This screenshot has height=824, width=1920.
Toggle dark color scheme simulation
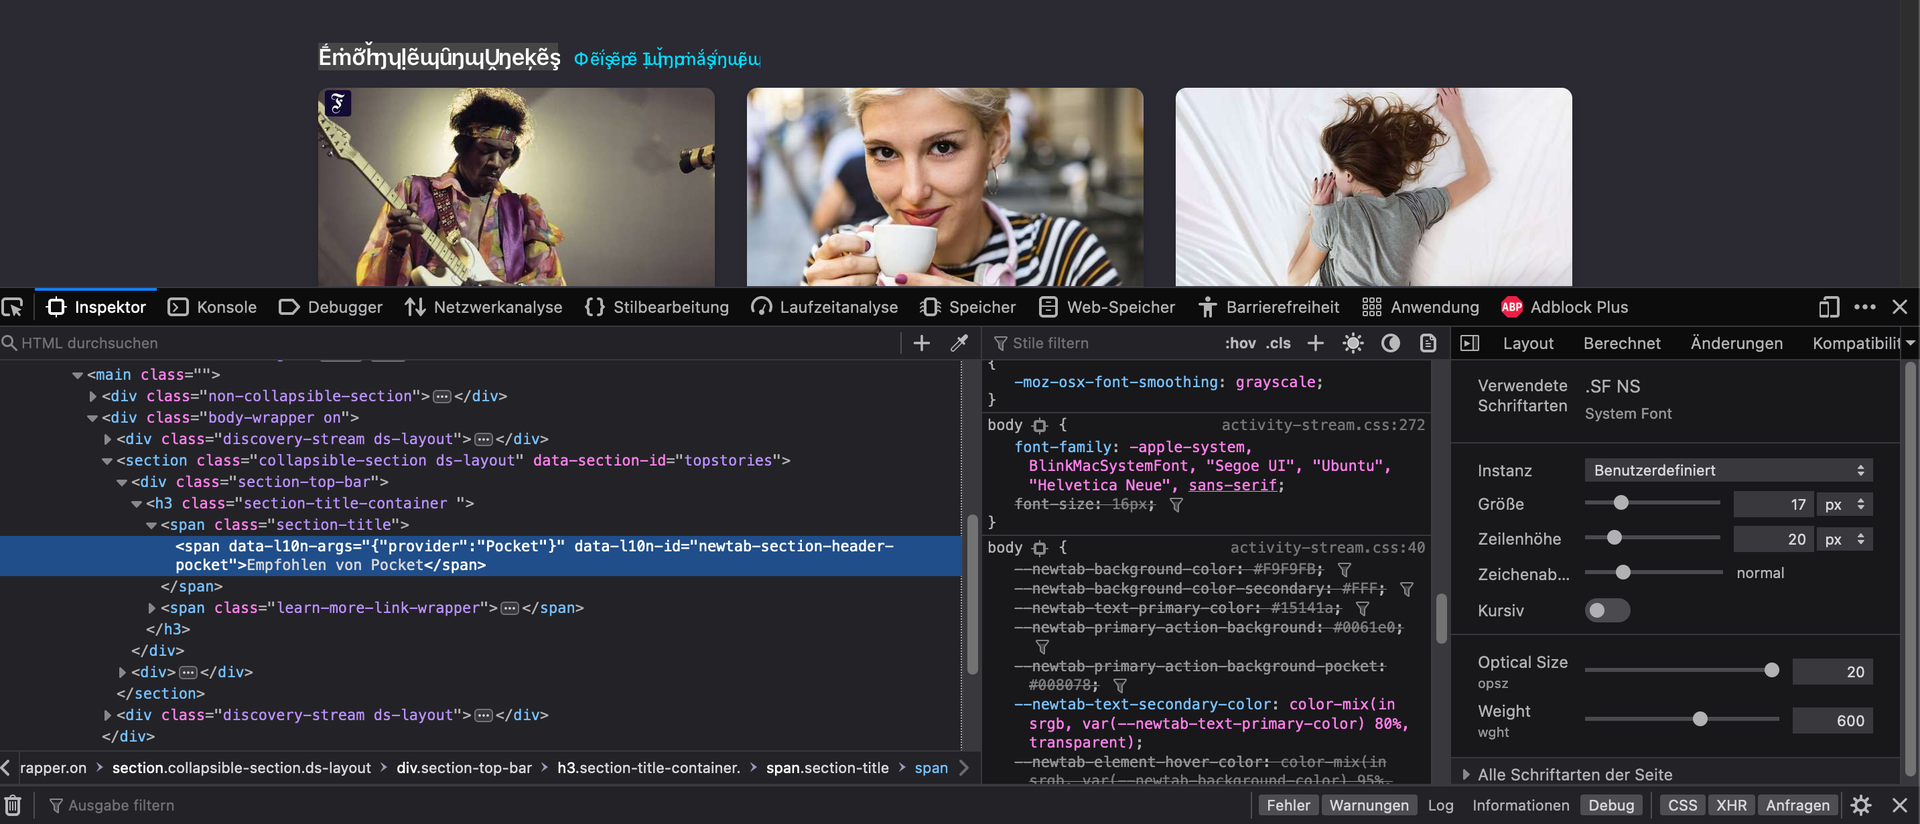click(1390, 343)
